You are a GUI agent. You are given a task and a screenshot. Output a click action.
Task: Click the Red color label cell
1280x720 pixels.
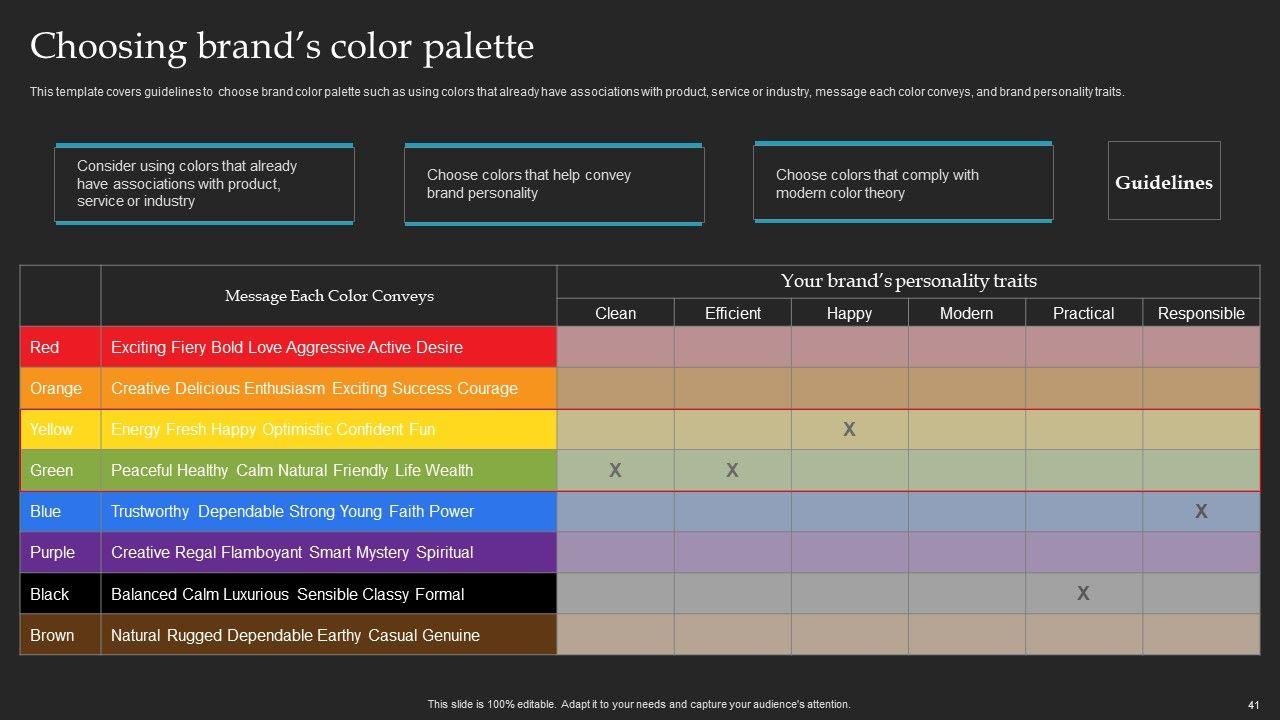tap(60, 347)
